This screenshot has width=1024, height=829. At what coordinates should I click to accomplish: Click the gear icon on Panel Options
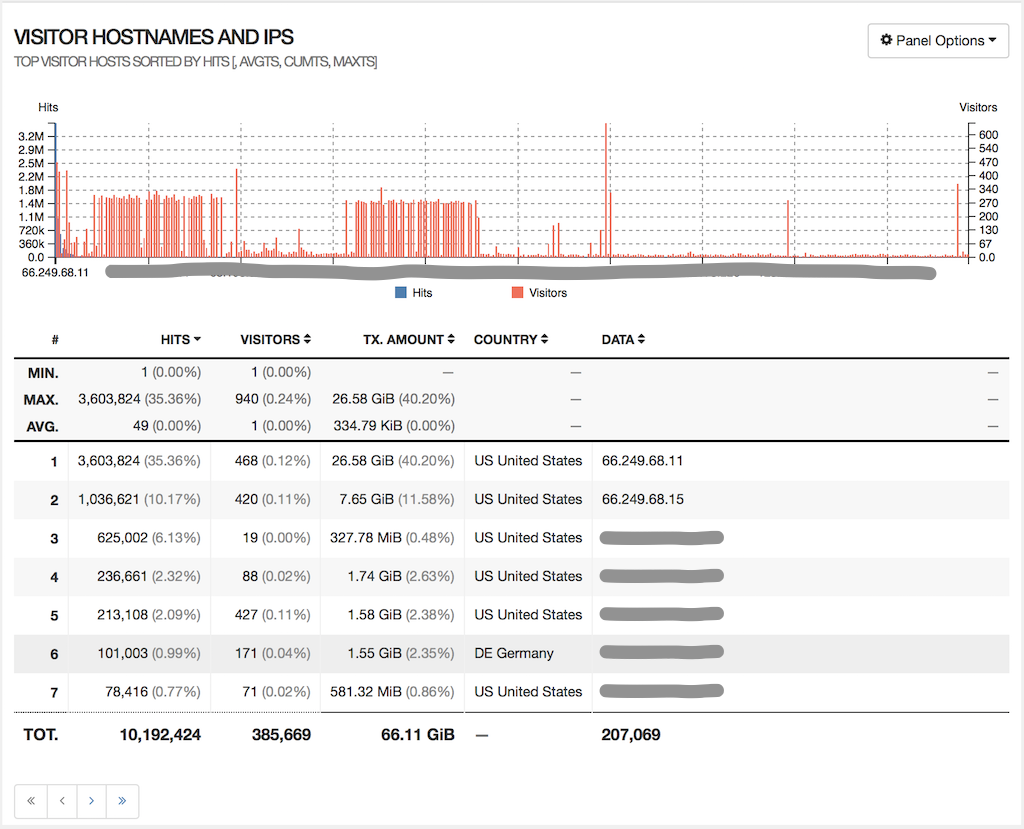click(886, 41)
